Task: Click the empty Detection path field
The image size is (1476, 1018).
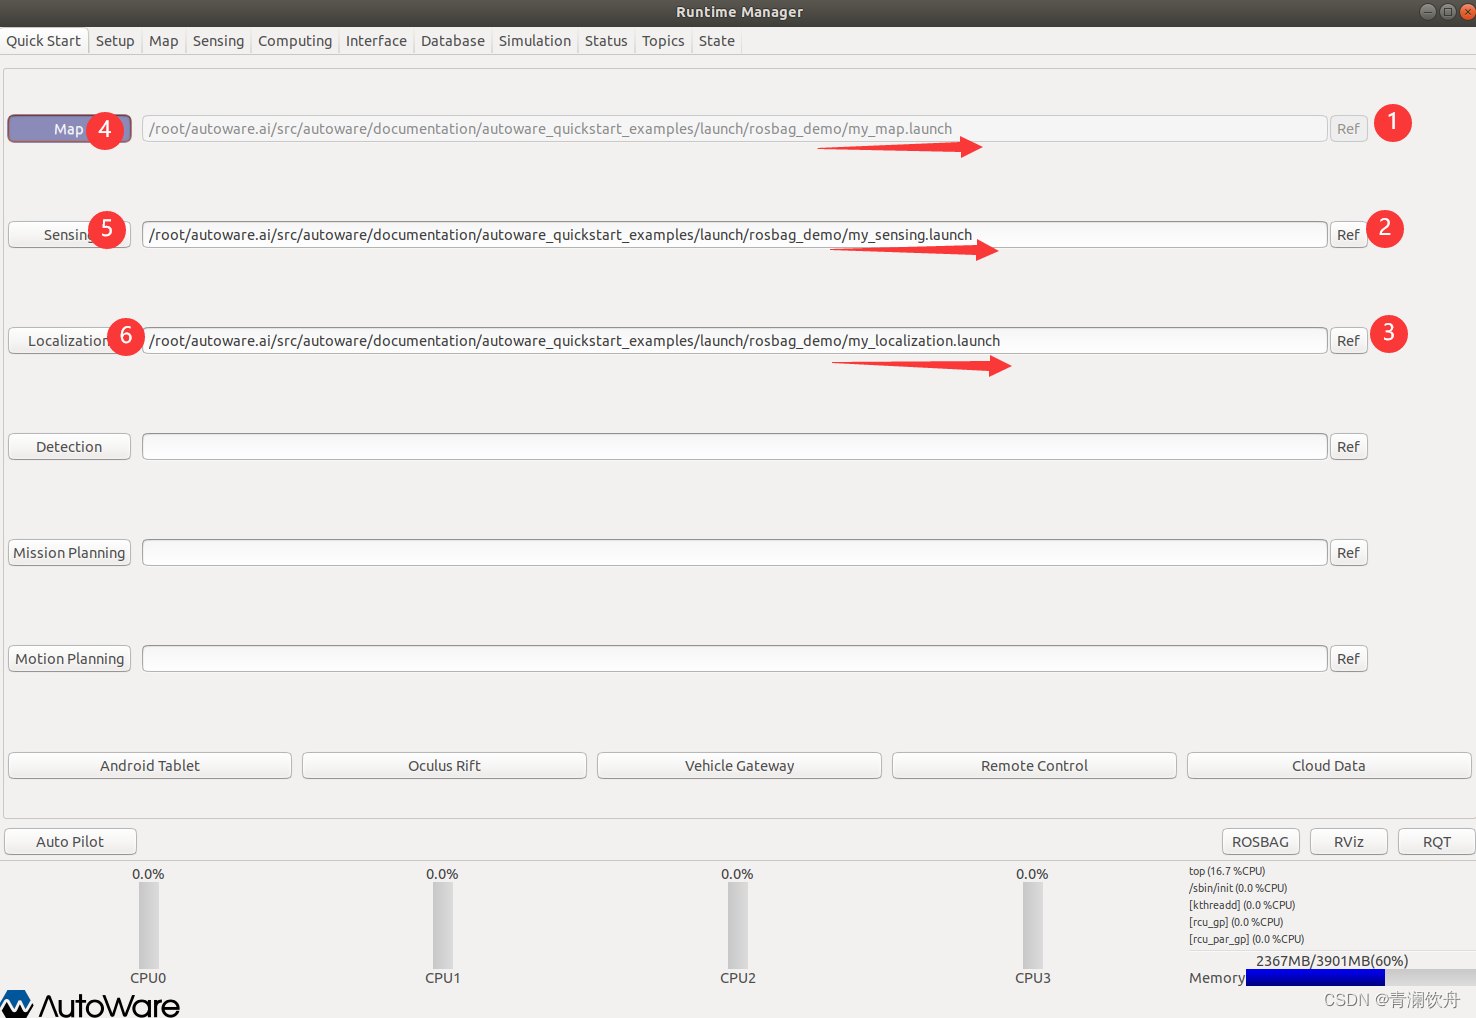Action: click(735, 447)
